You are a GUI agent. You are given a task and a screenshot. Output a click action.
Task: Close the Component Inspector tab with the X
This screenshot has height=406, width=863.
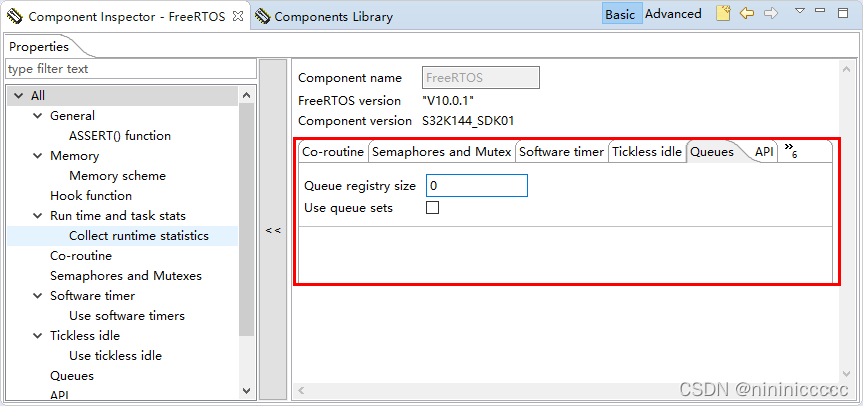238,16
